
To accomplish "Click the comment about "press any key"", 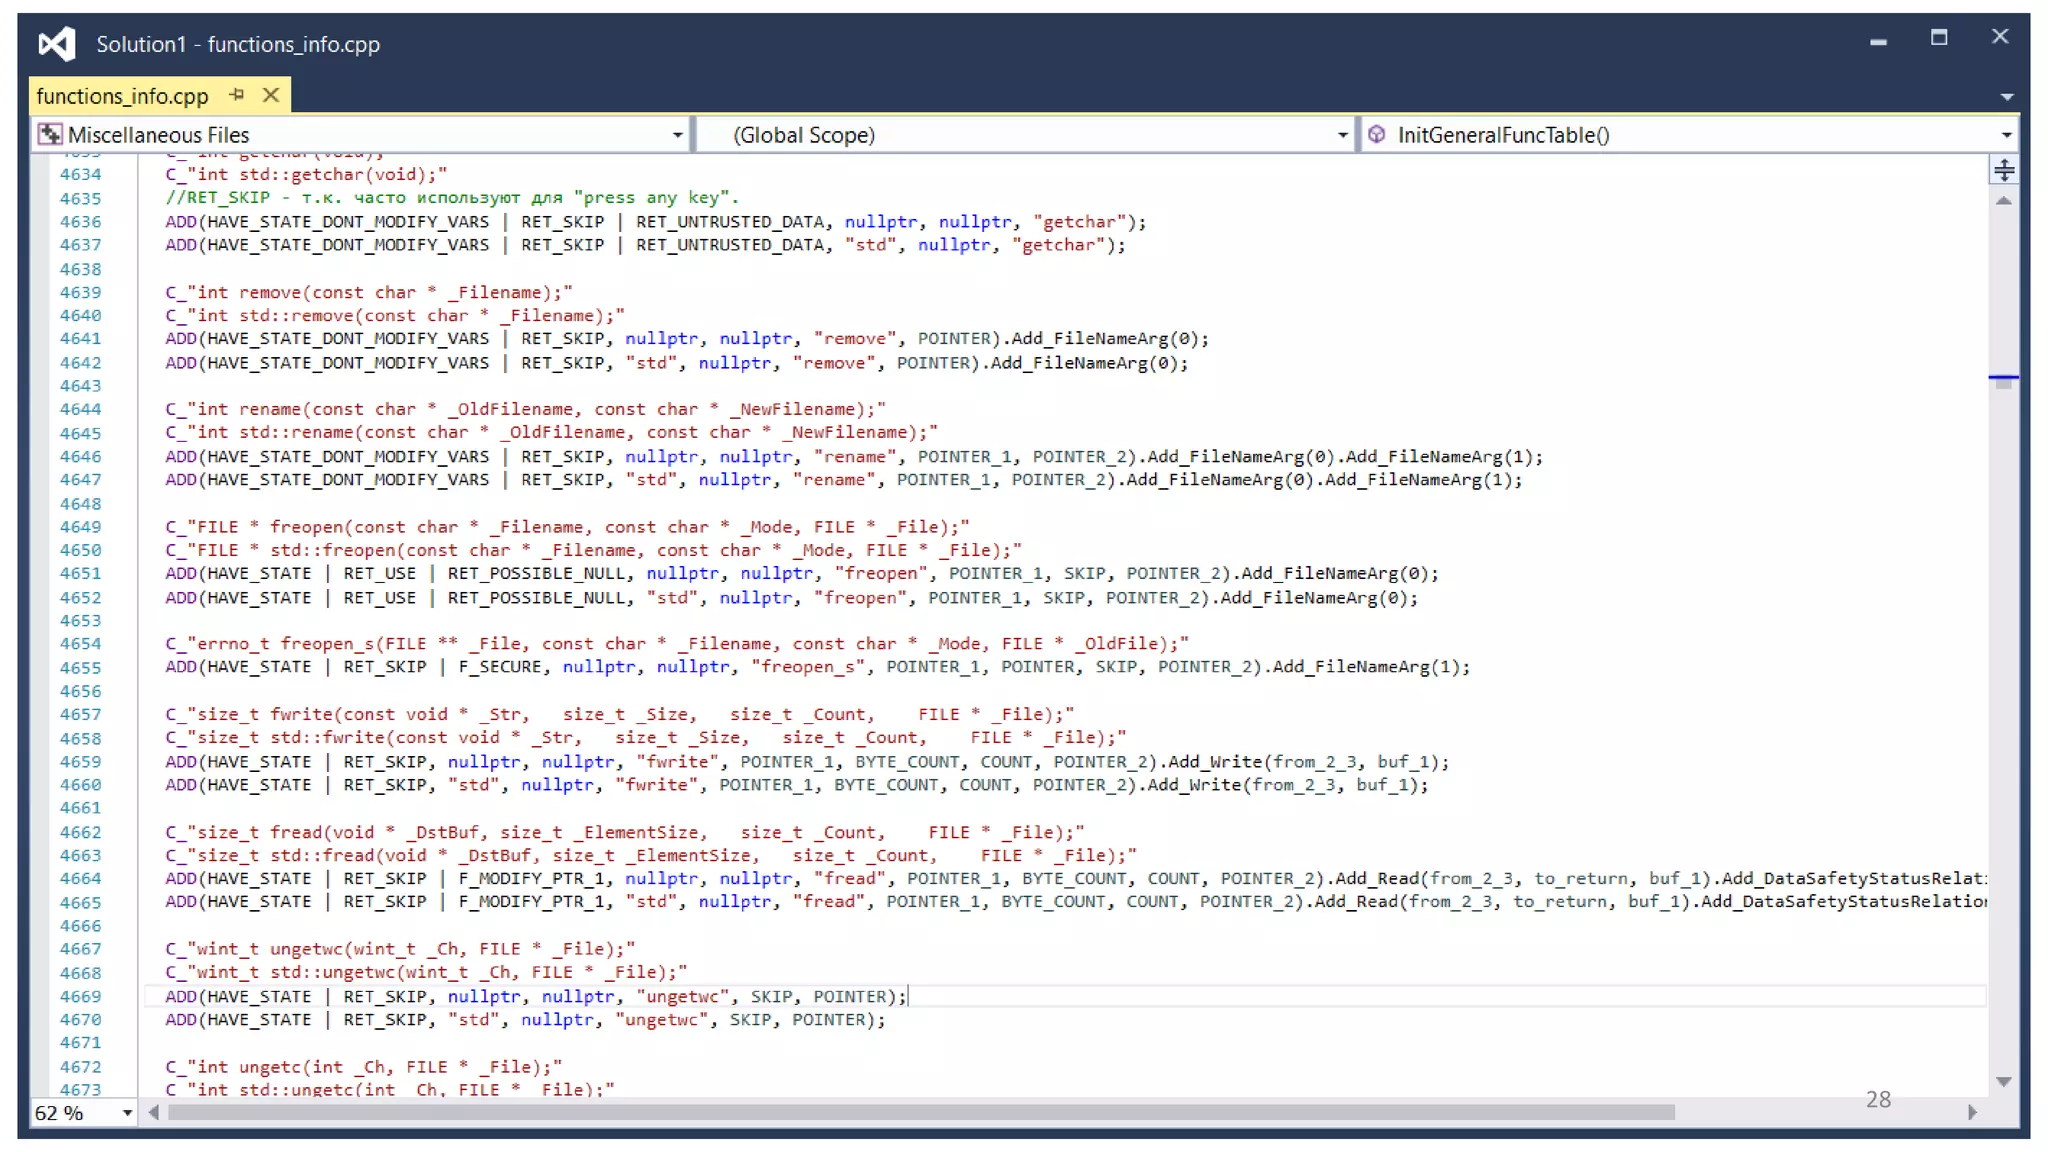I will (x=452, y=198).
